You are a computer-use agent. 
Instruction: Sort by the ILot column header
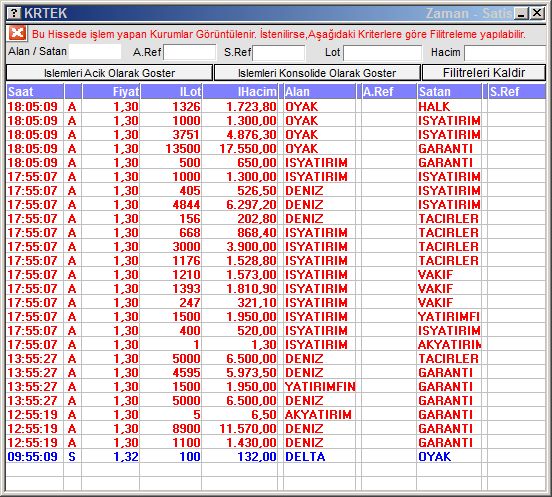pyautogui.click(x=171, y=92)
